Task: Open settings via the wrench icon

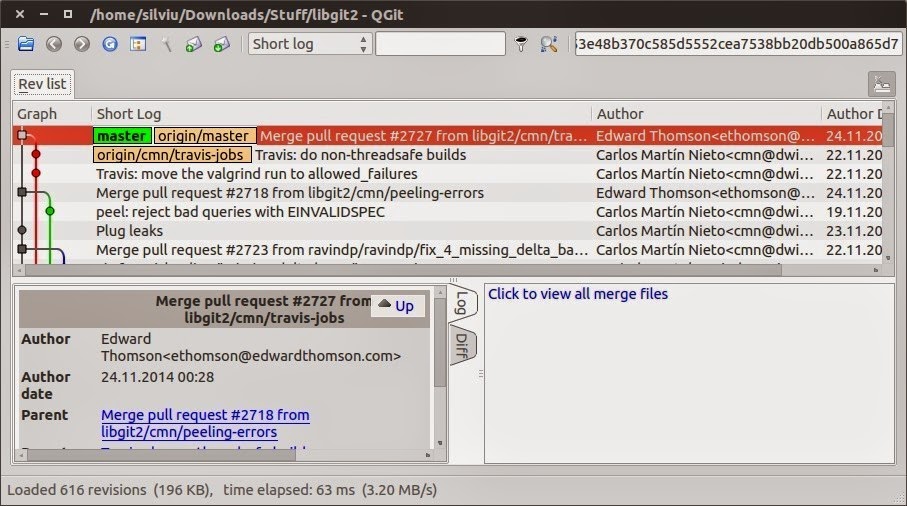Action: (x=167, y=44)
